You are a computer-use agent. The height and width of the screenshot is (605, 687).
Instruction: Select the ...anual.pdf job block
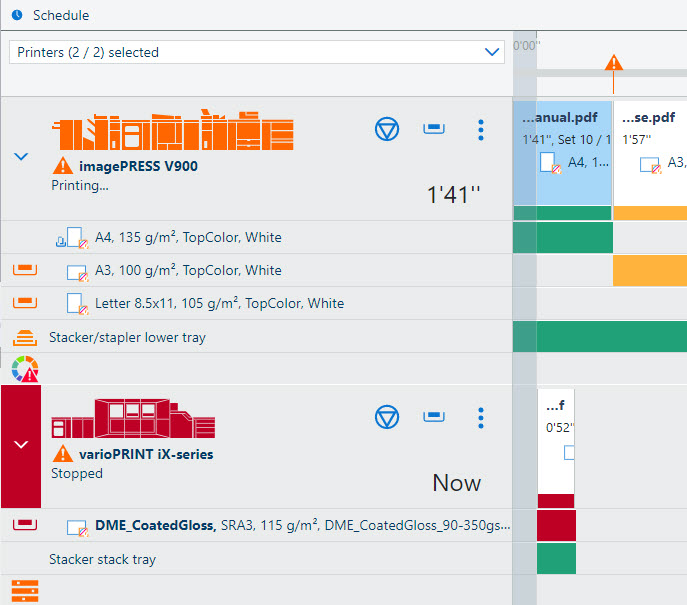click(562, 160)
